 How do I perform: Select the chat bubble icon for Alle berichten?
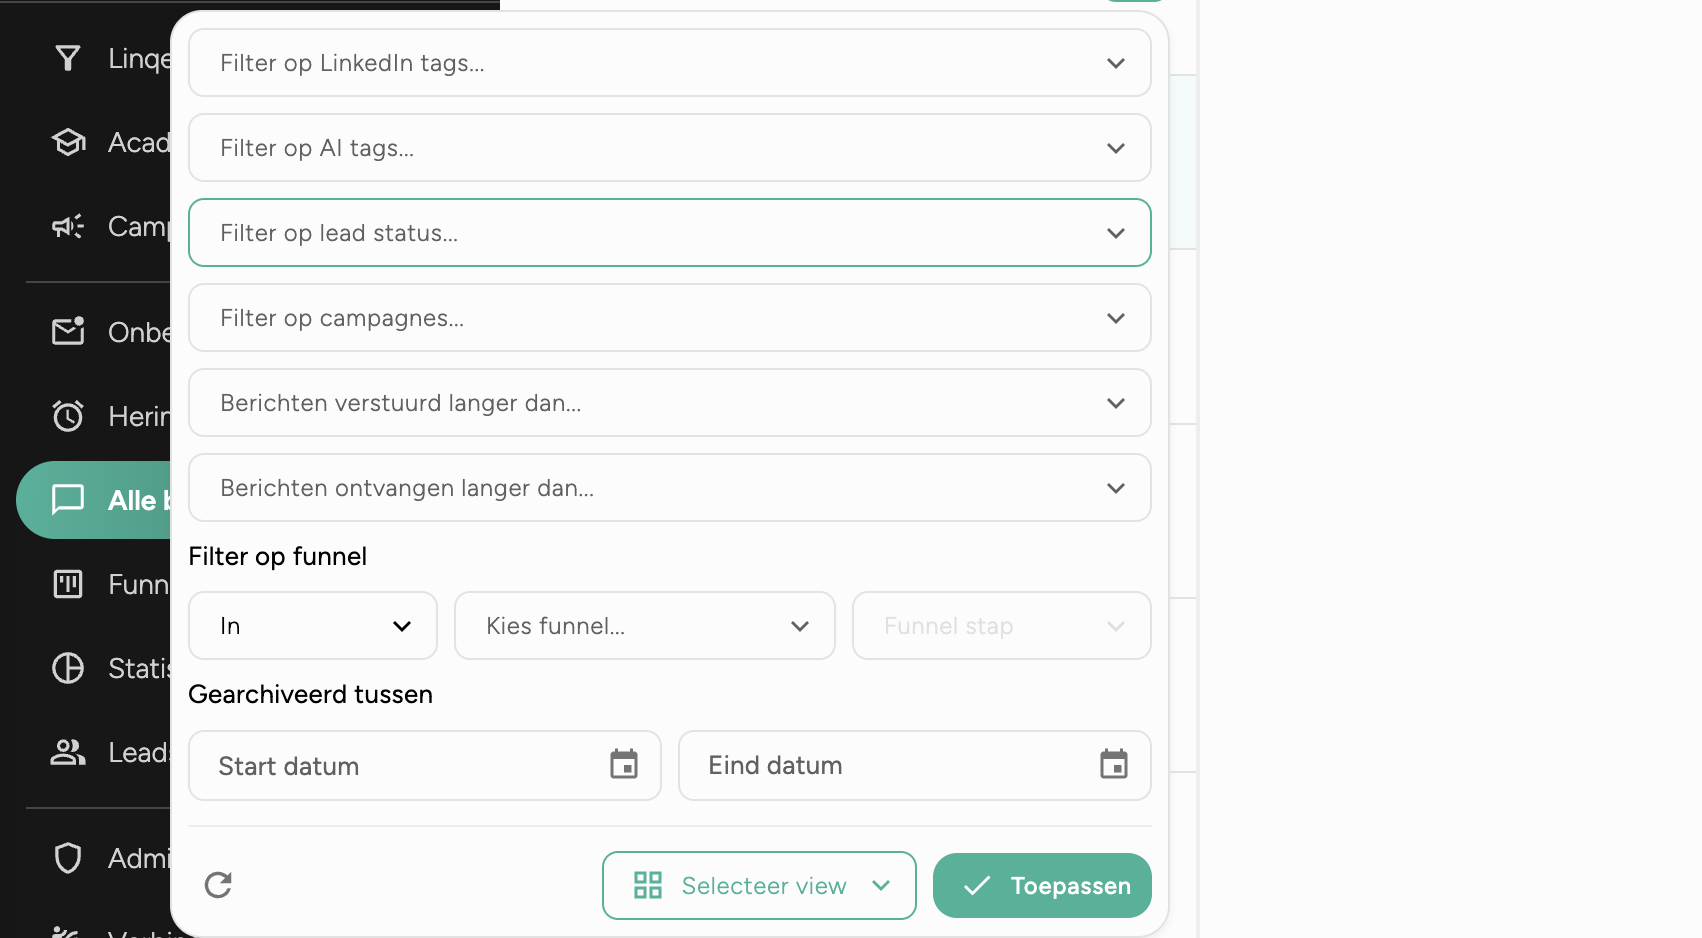[67, 499]
